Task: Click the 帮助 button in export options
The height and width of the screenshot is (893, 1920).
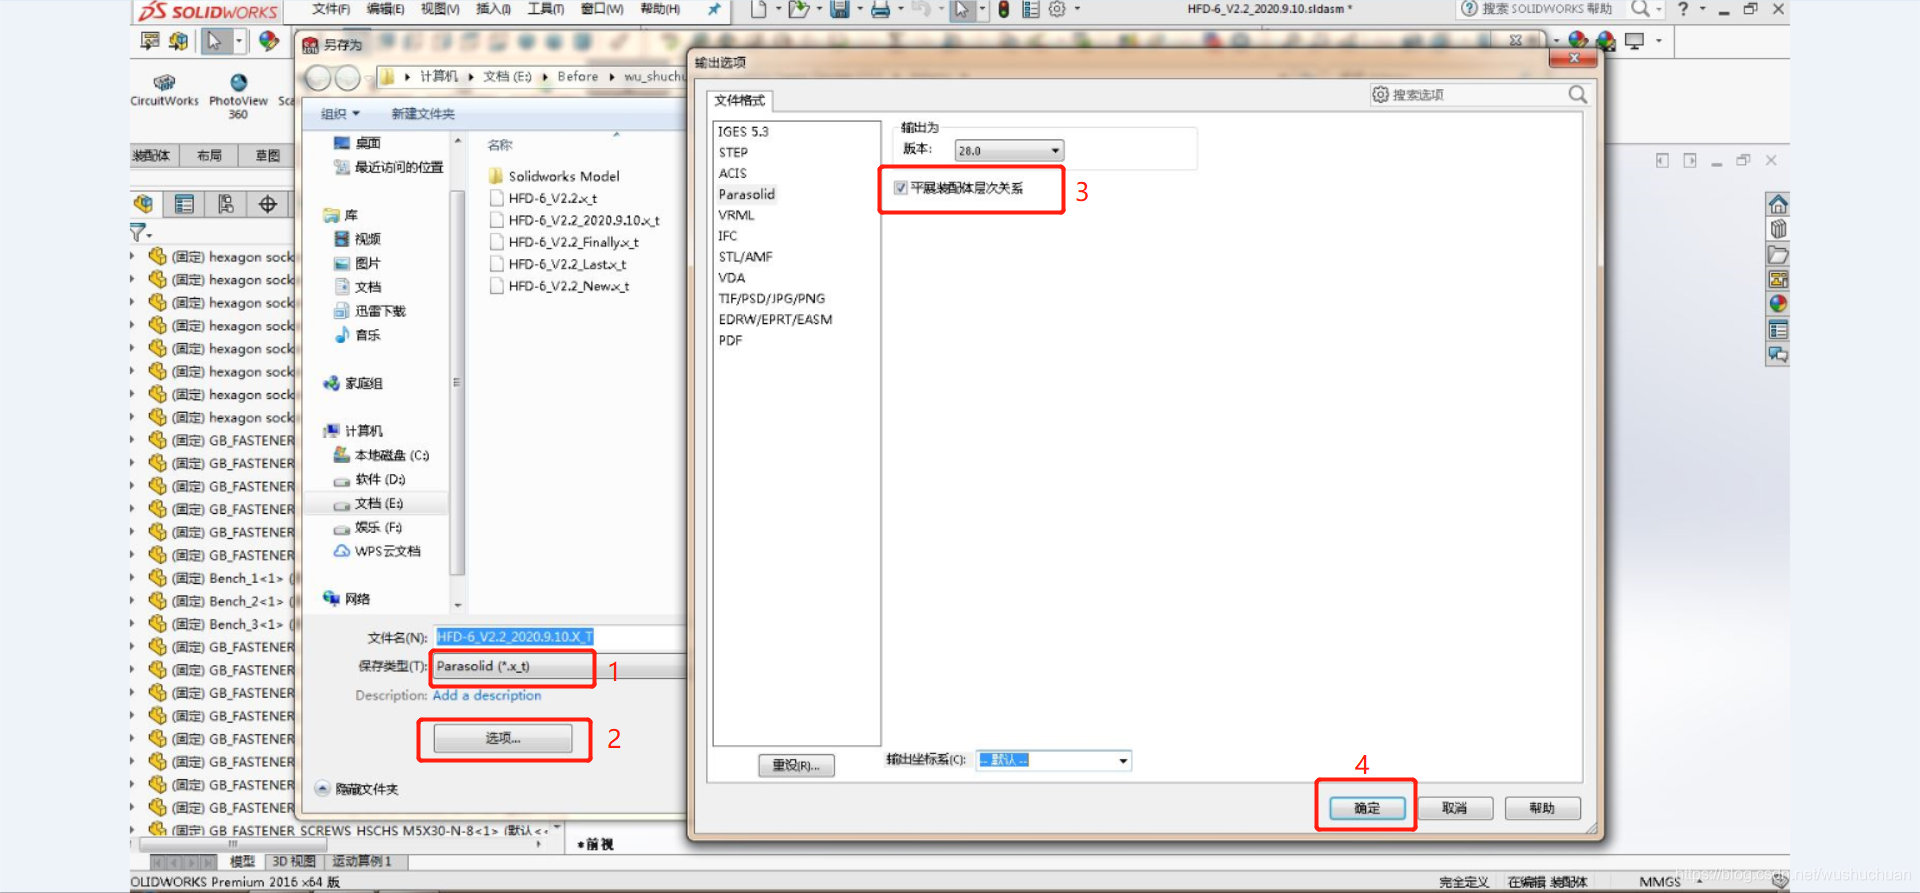Action: [x=1542, y=808]
